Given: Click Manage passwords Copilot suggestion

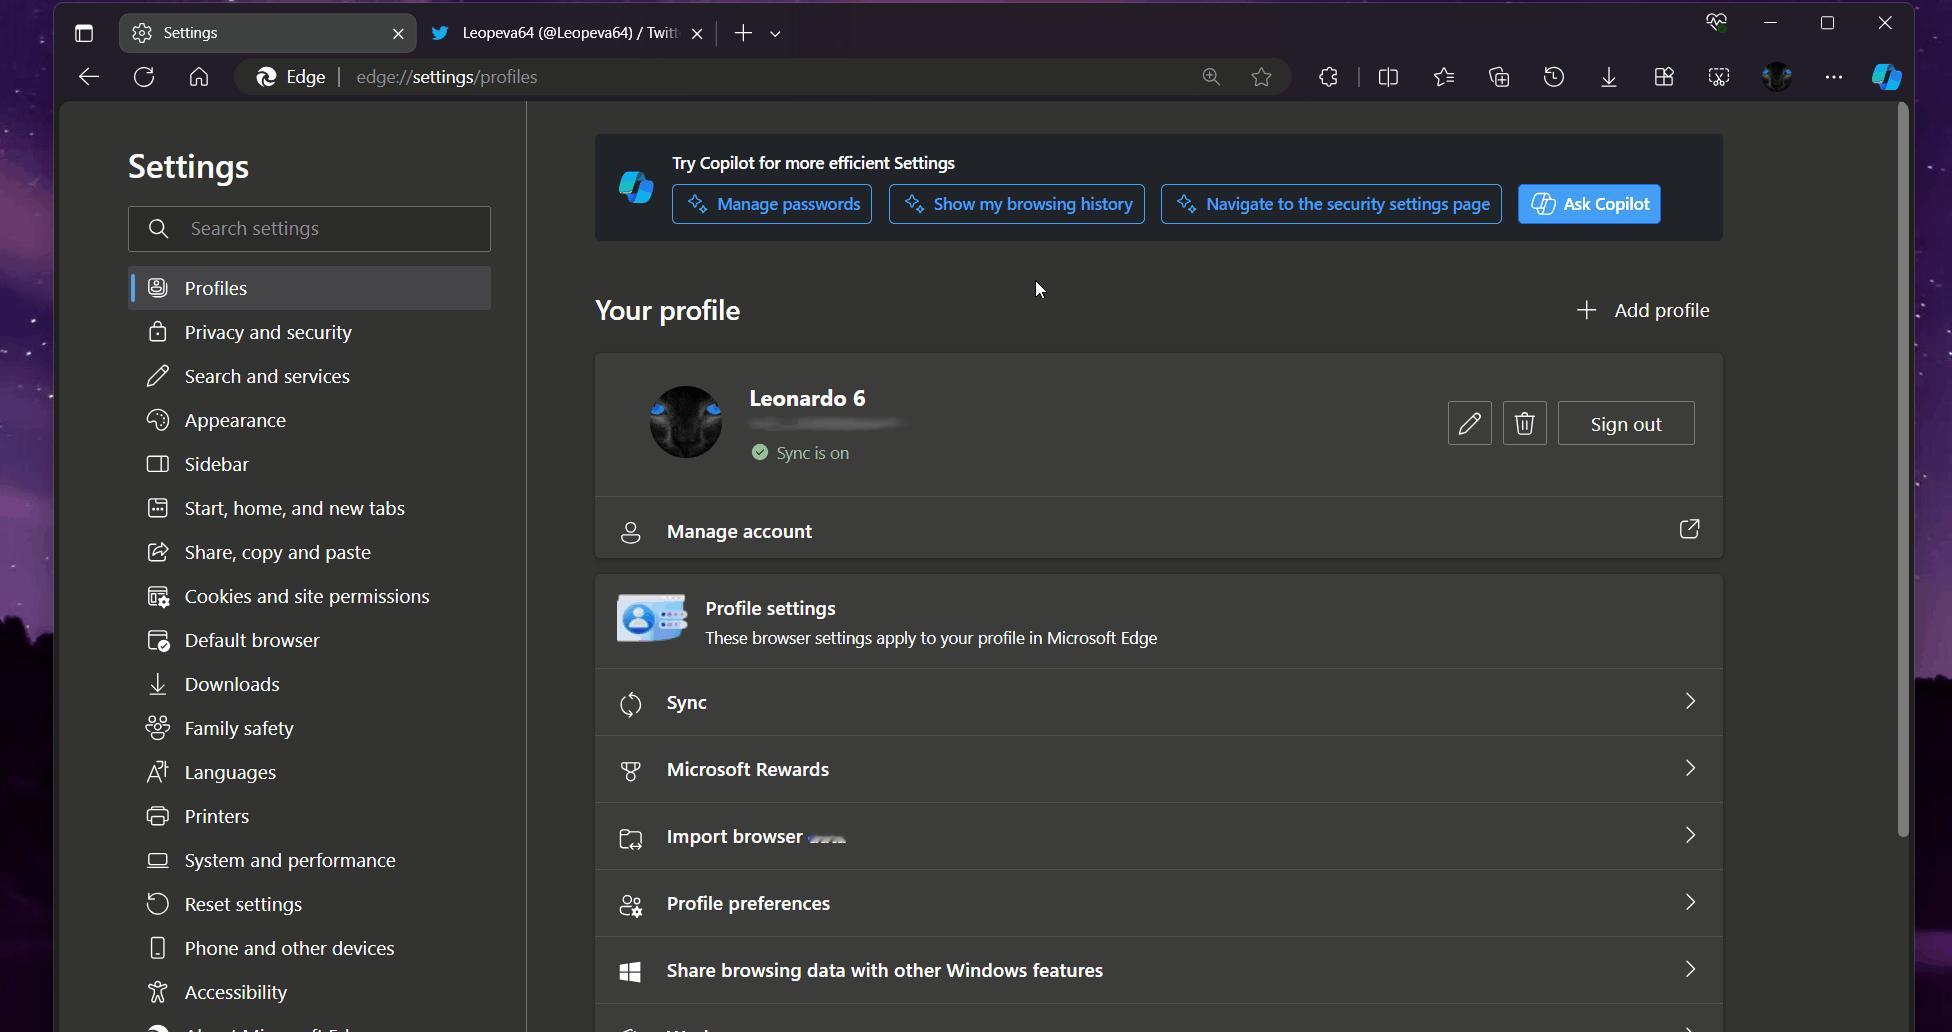Looking at the screenshot, I should point(772,204).
